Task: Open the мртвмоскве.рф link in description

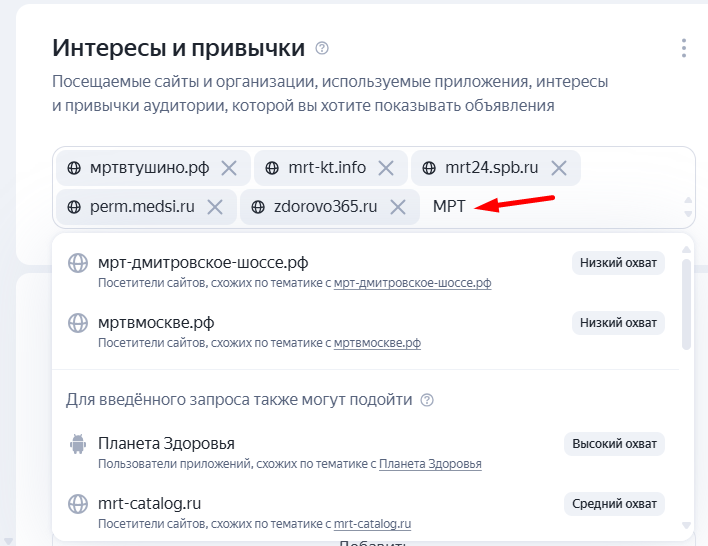Action: click(377, 343)
